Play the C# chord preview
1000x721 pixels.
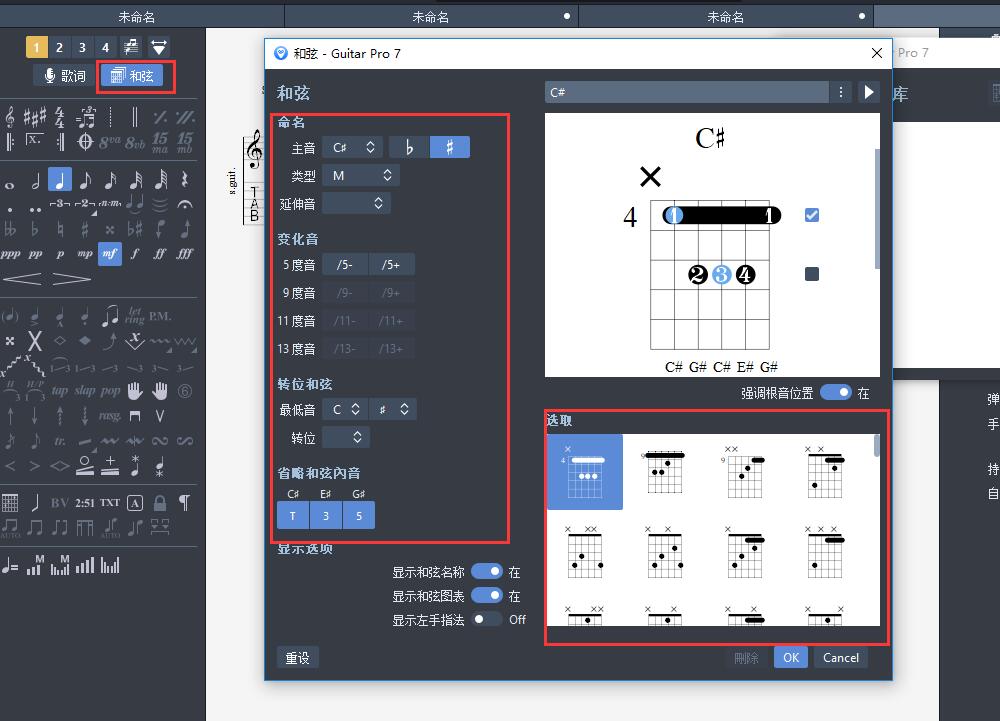click(868, 92)
